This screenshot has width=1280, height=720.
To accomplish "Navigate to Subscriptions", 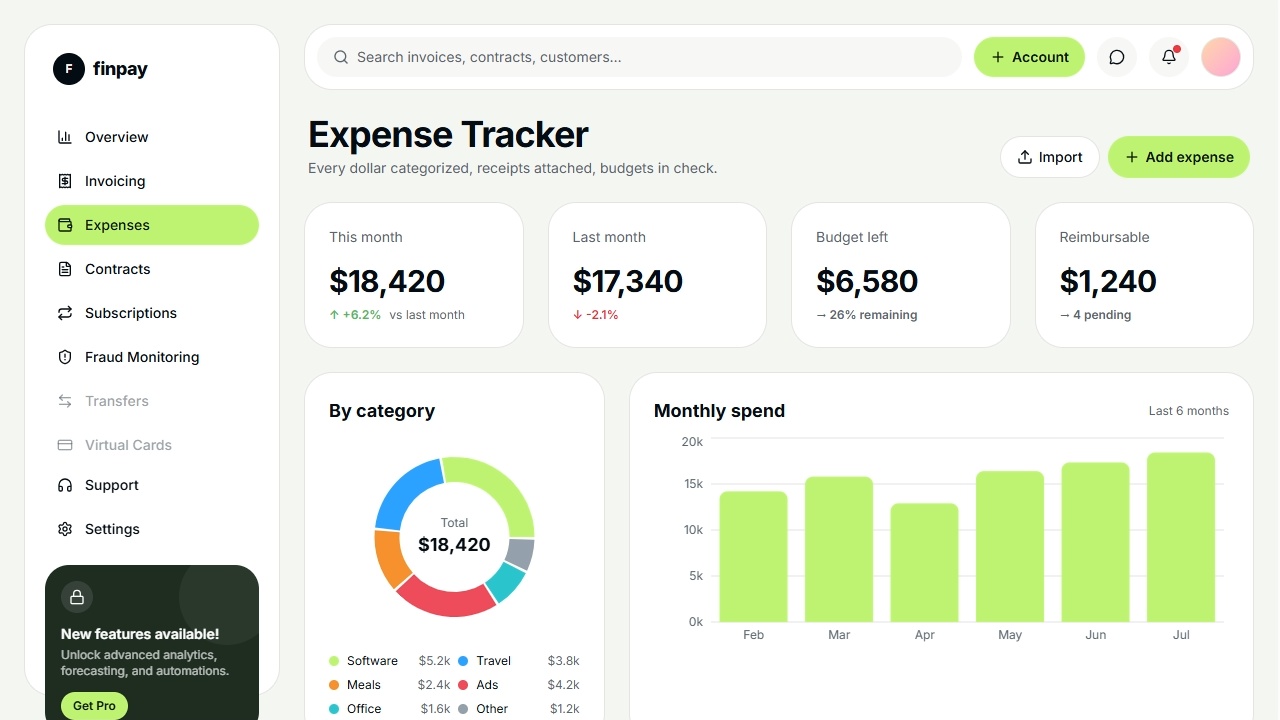I will 152,313.
